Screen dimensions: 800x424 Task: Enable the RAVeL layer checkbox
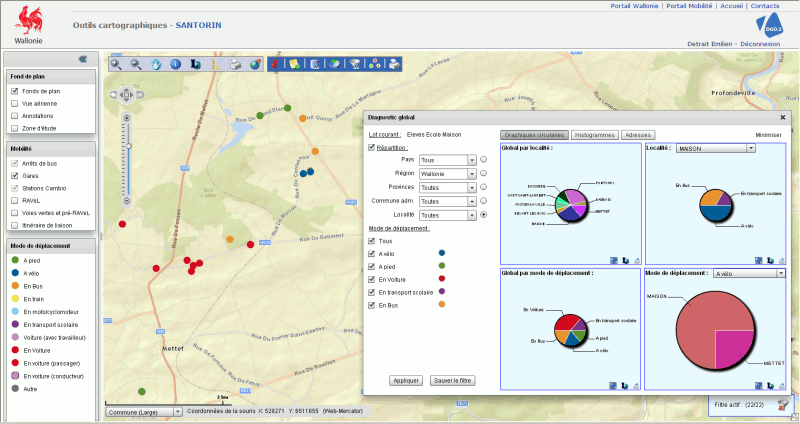click(x=15, y=201)
